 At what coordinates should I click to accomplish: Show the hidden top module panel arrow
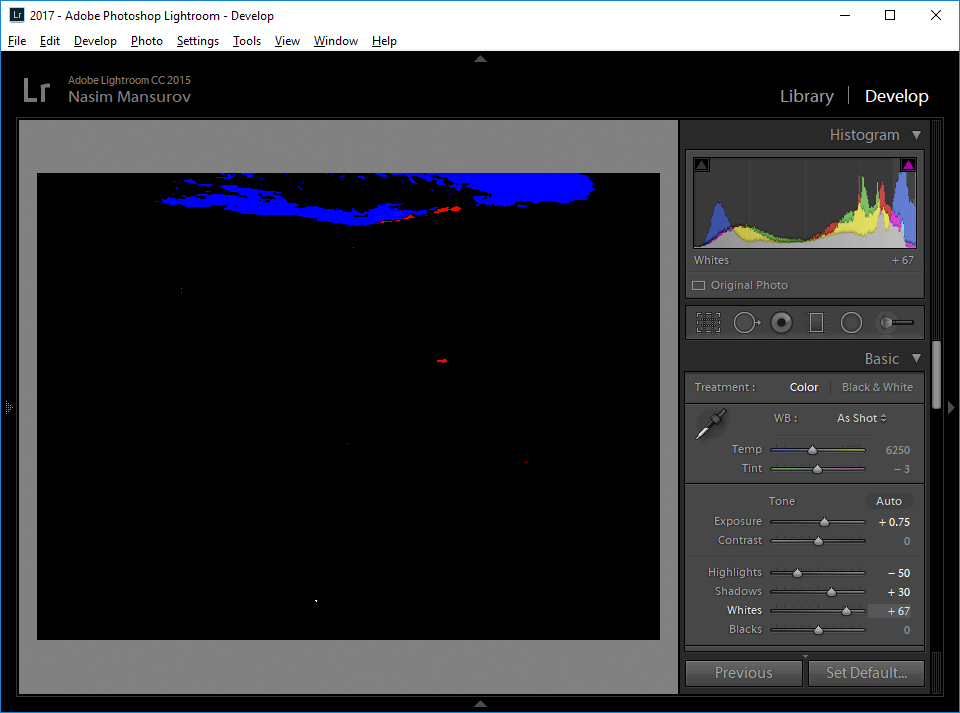(481, 59)
